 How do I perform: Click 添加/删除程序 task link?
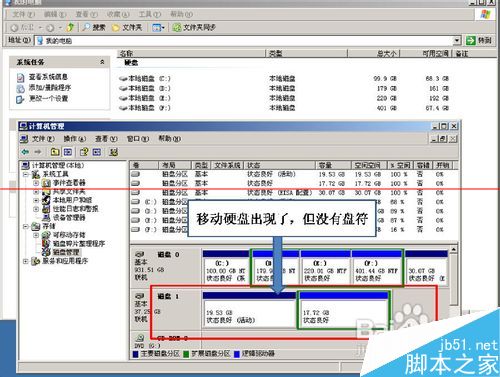pyautogui.click(x=50, y=88)
